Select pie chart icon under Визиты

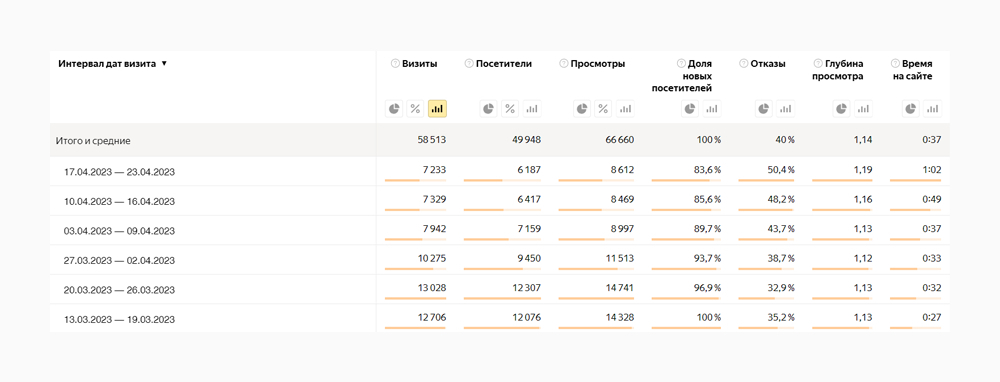point(394,109)
